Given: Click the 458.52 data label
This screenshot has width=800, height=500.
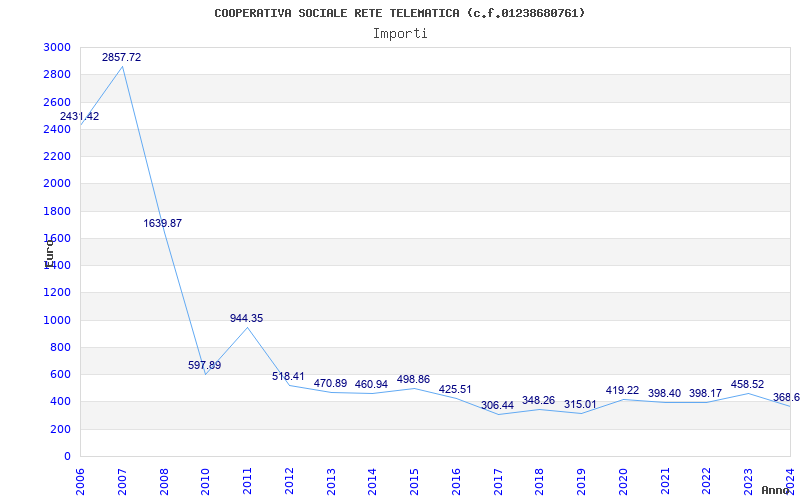Looking at the screenshot, I should 747,384.
